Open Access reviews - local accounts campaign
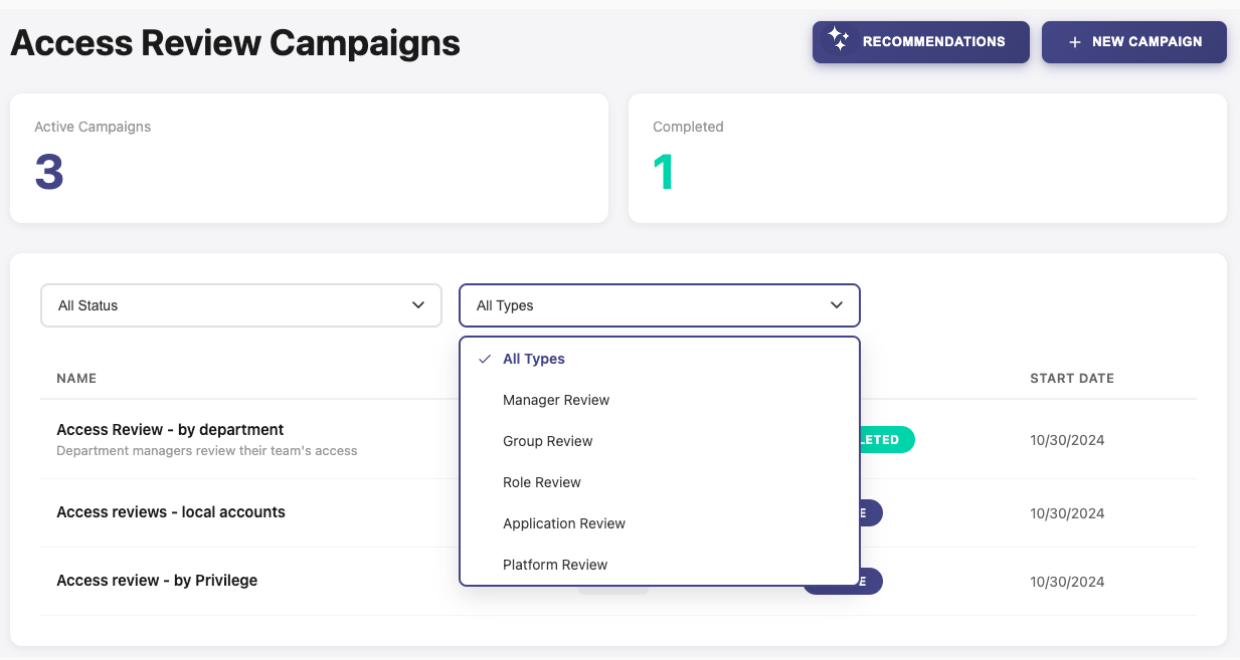 [x=171, y=512]
